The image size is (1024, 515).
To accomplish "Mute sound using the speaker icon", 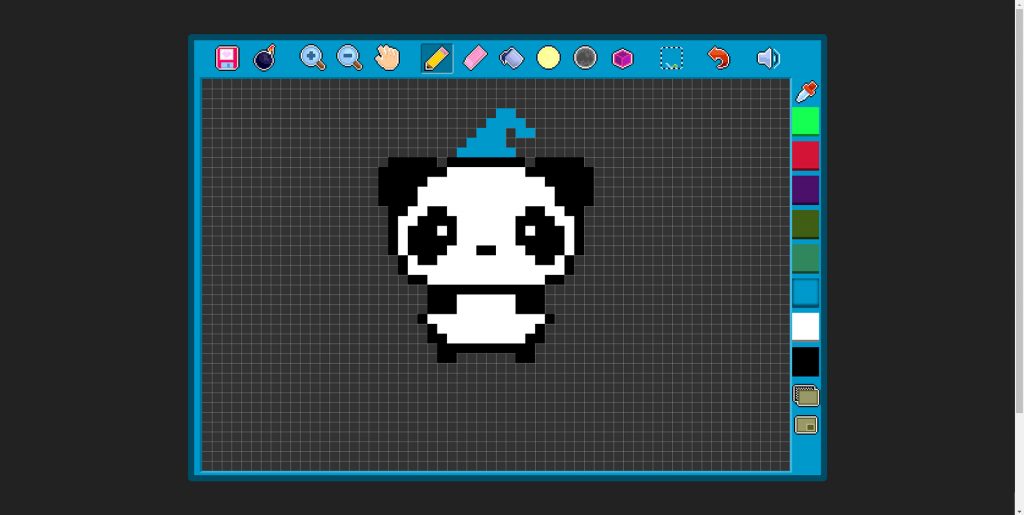I will pyautogui.click(x=768, y=58).
